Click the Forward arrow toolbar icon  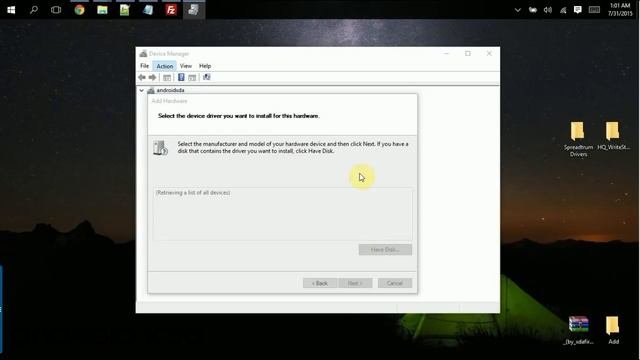153,78
